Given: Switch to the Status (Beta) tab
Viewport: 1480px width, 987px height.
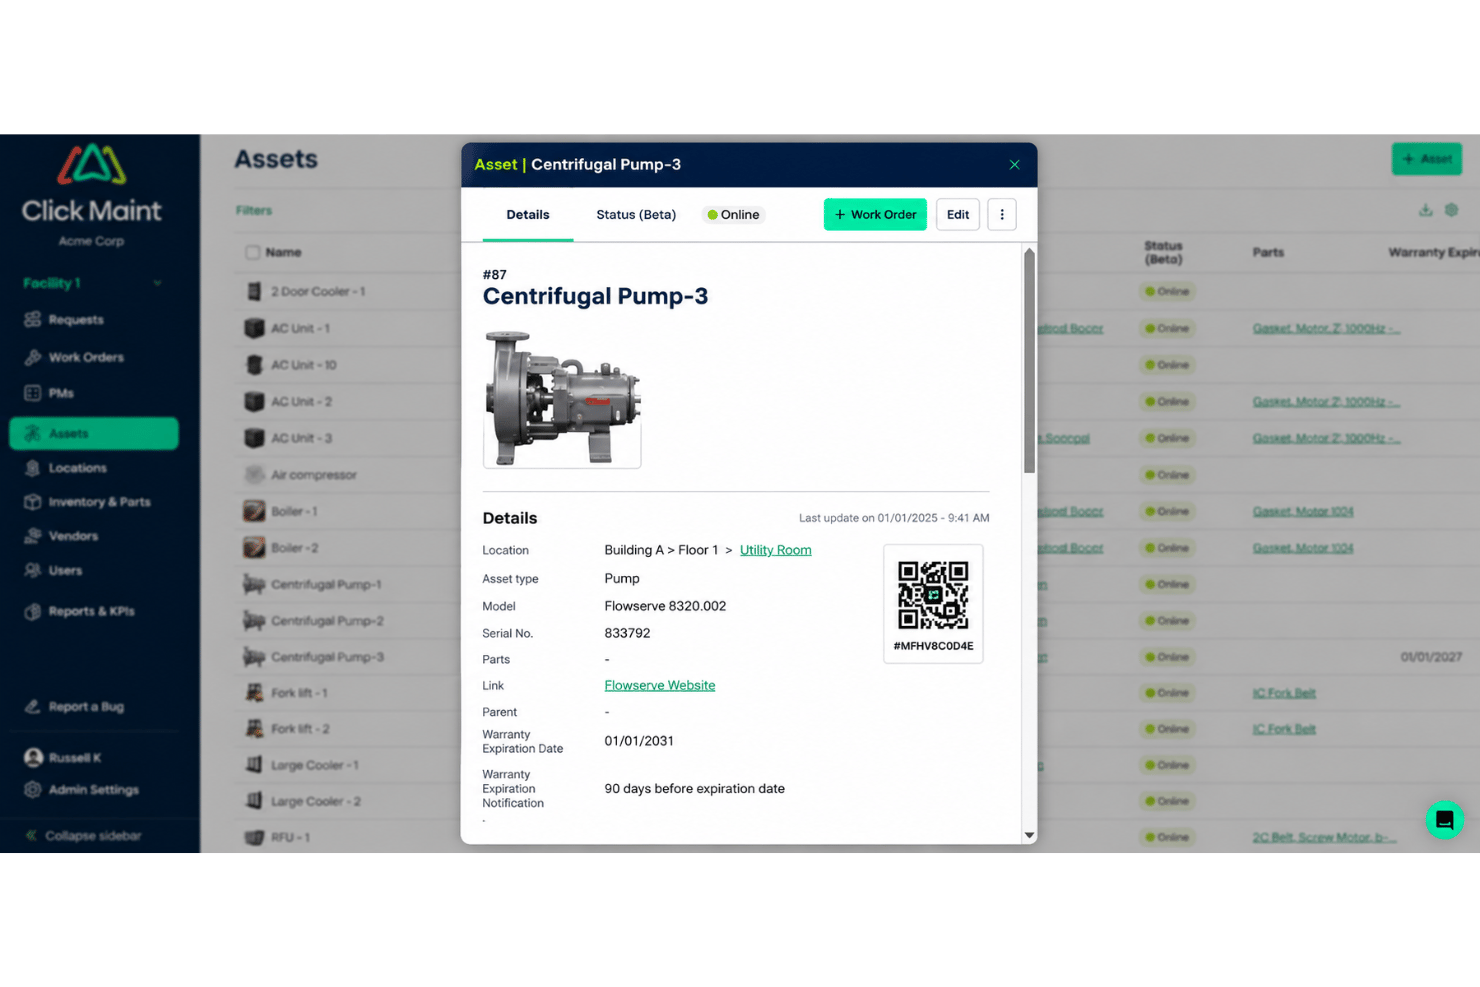Looking at the screenshot, I should coord(636,215).
